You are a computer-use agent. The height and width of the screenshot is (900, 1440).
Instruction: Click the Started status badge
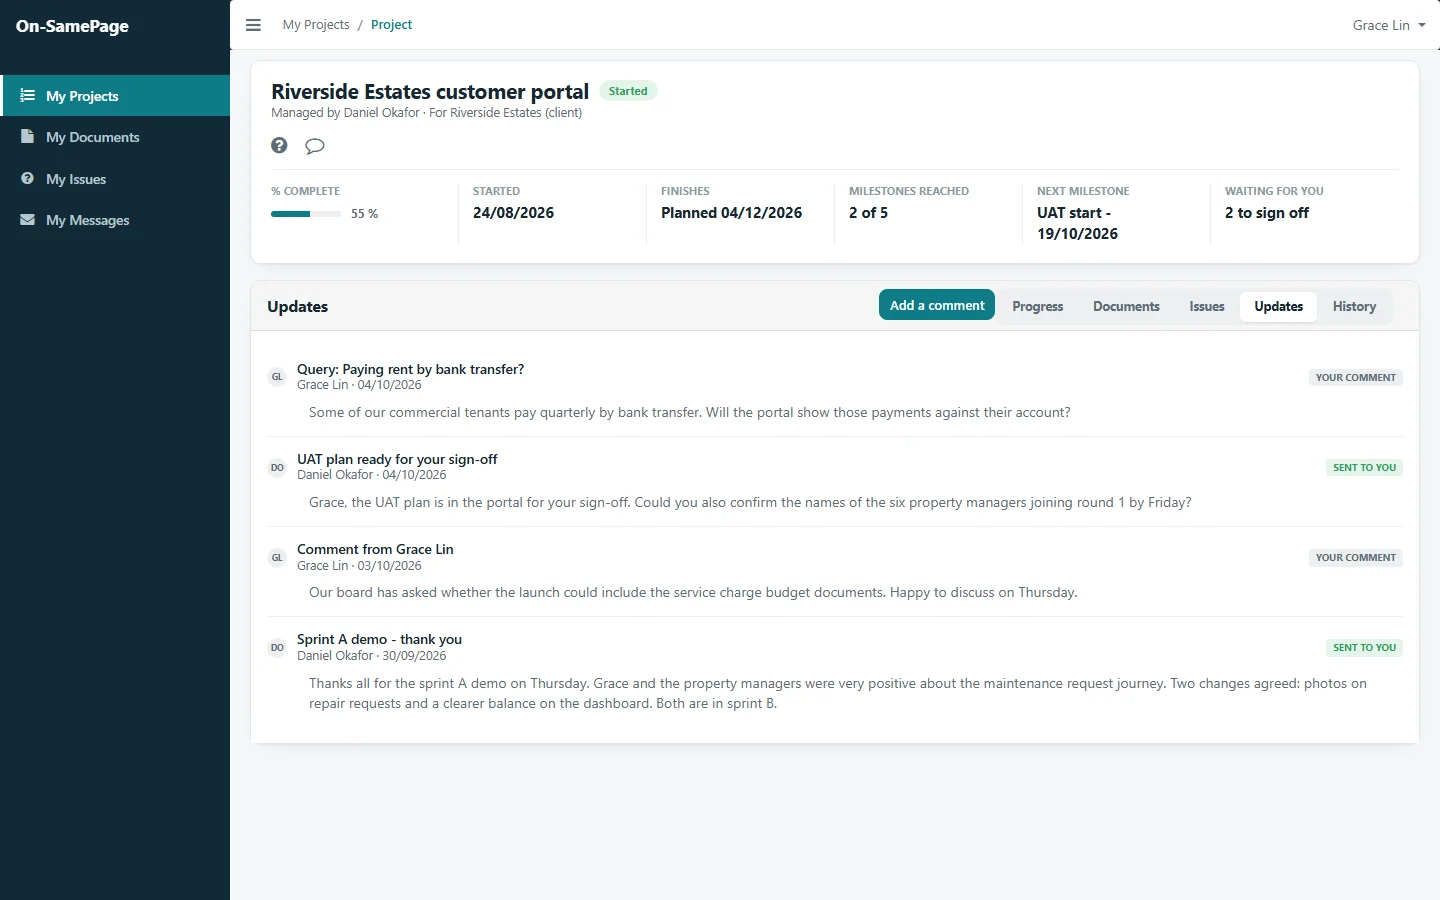pyautogui.click(x=628, y=91)
